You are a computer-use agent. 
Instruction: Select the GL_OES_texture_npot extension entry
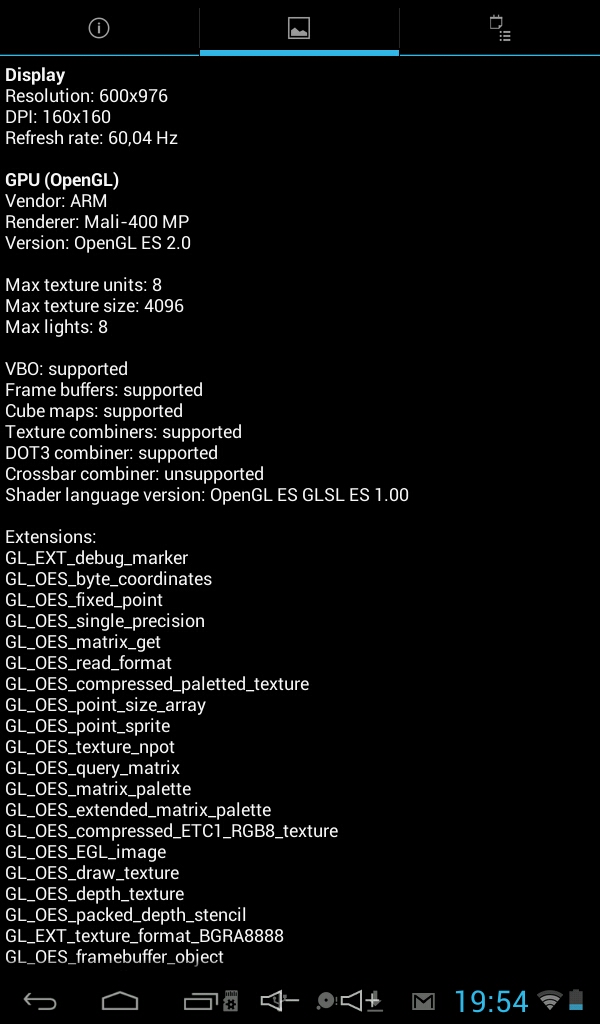click(90, 747)
